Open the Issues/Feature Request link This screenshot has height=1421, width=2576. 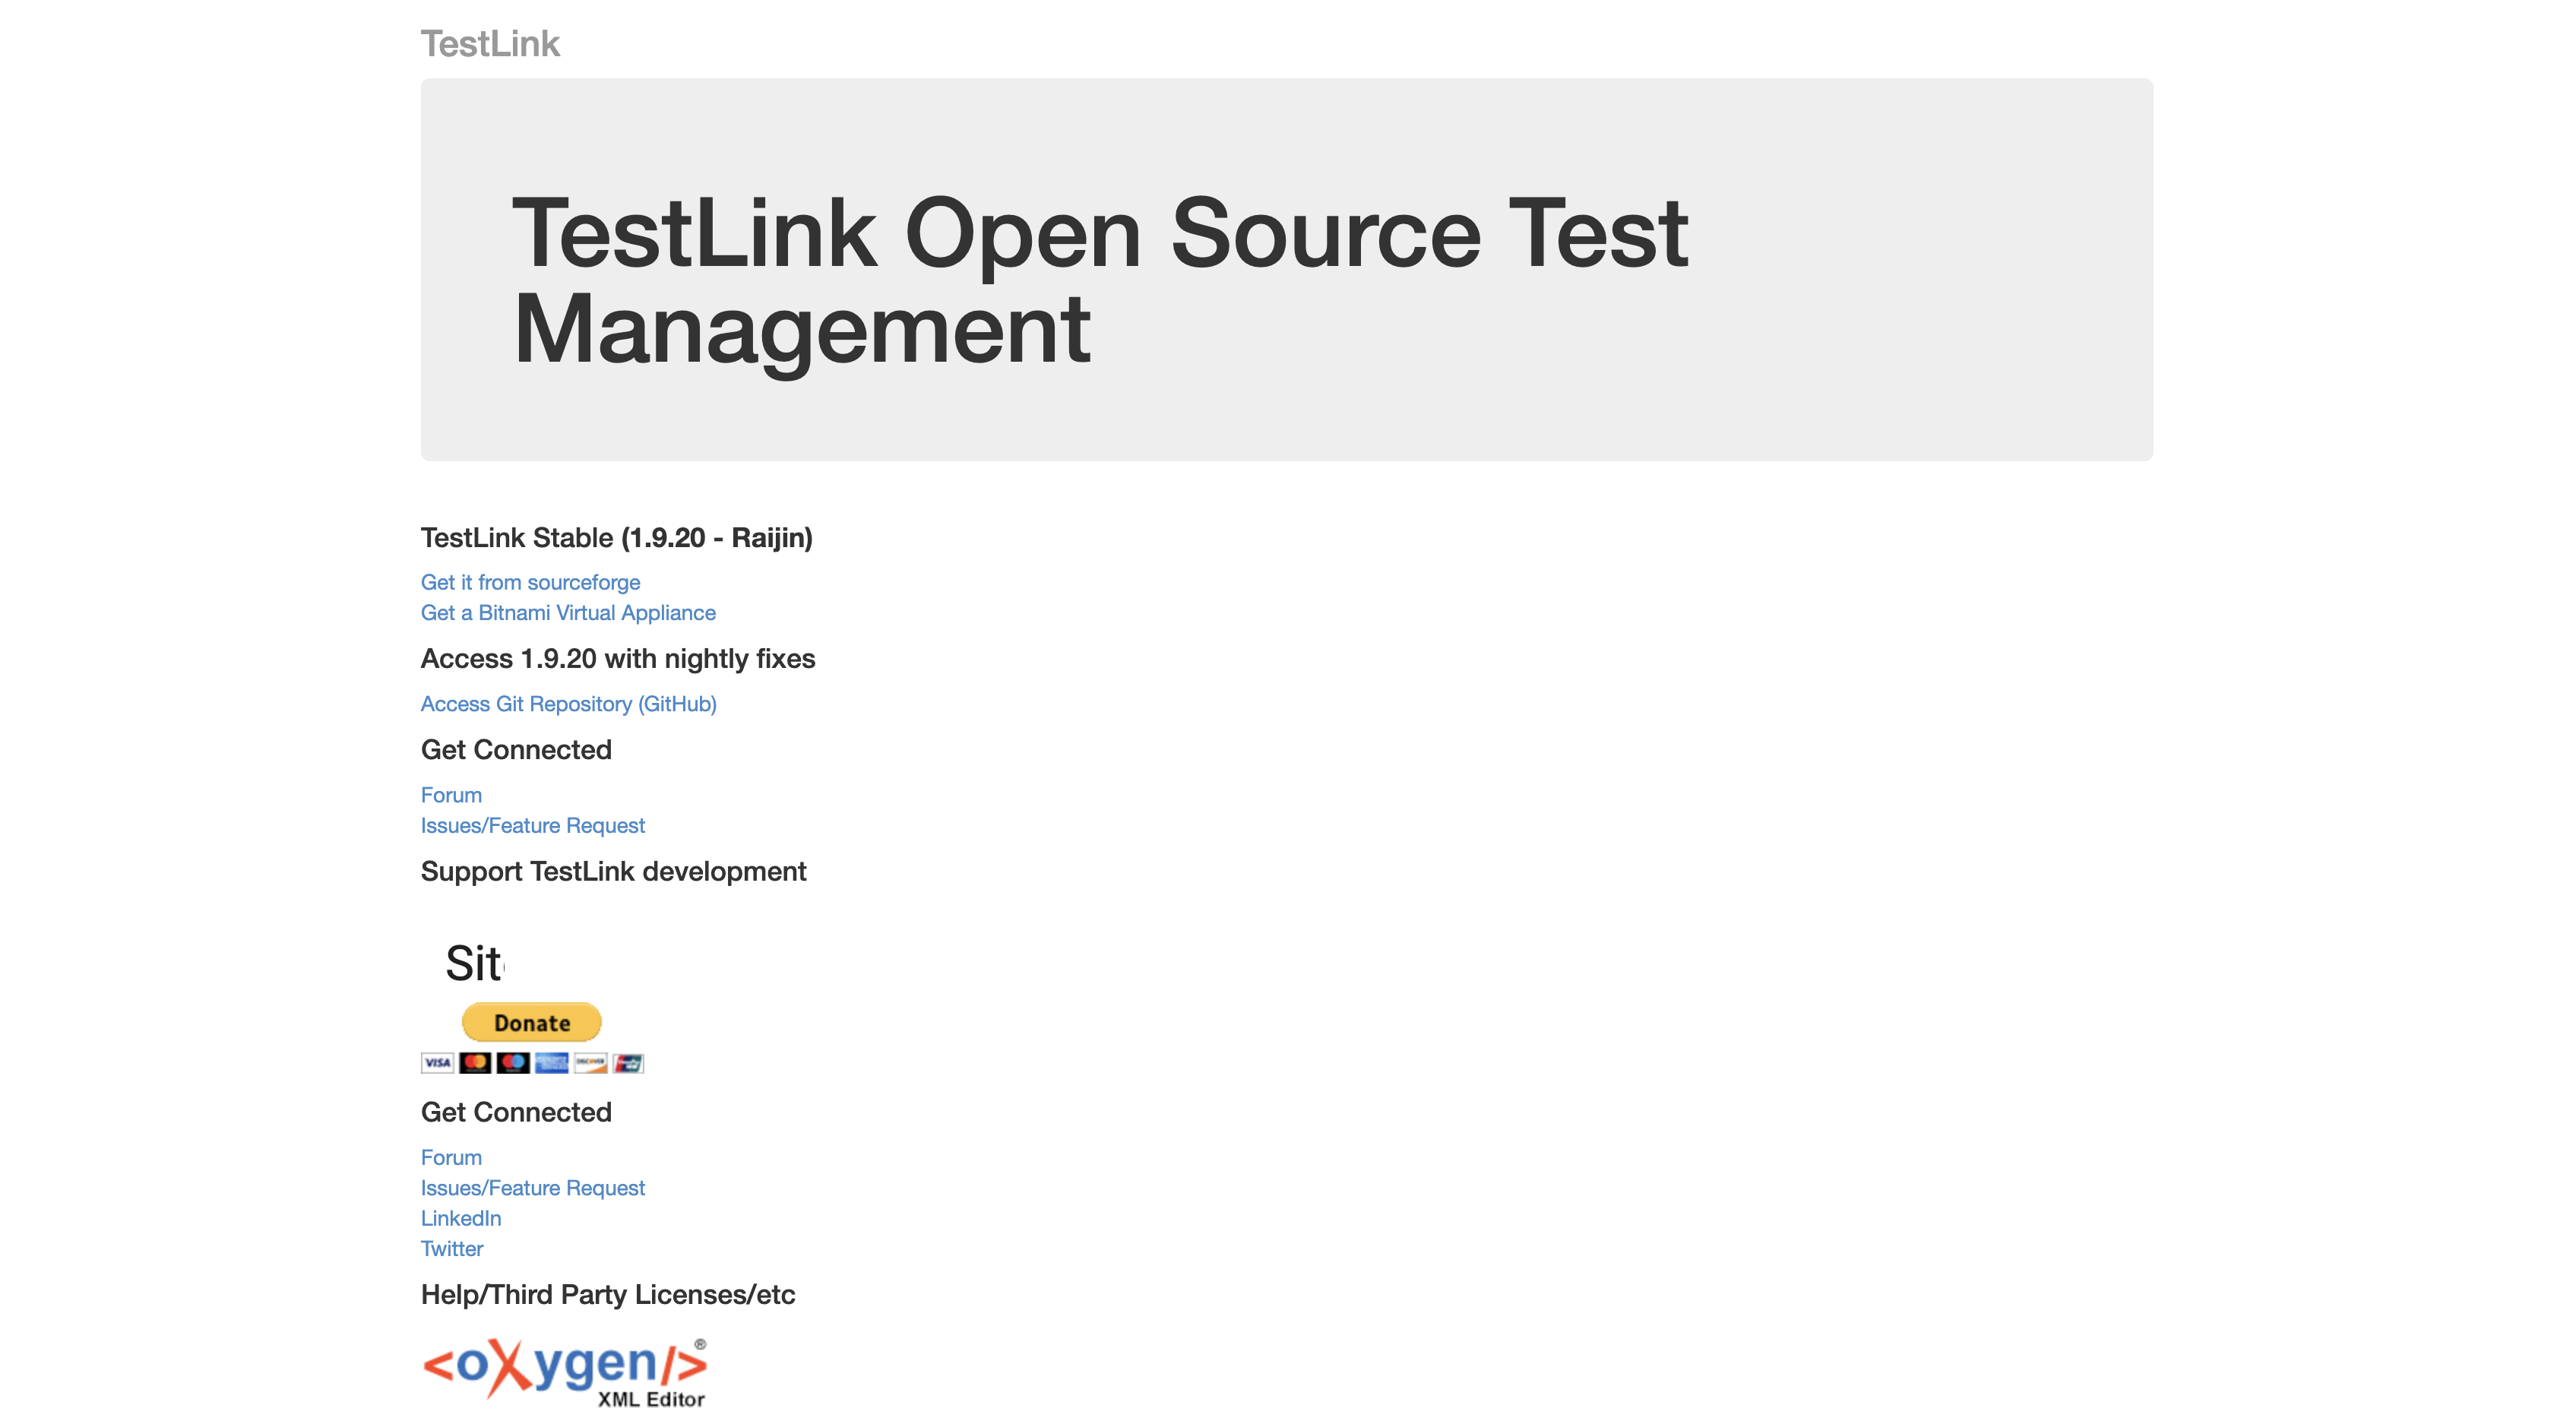point(532,825)
